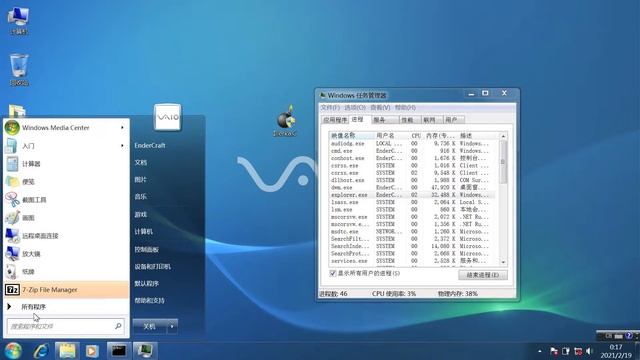Open 帮助和支持 in Start menu
This screenshot has width=640, height=360.
click(x=149, y=300)
